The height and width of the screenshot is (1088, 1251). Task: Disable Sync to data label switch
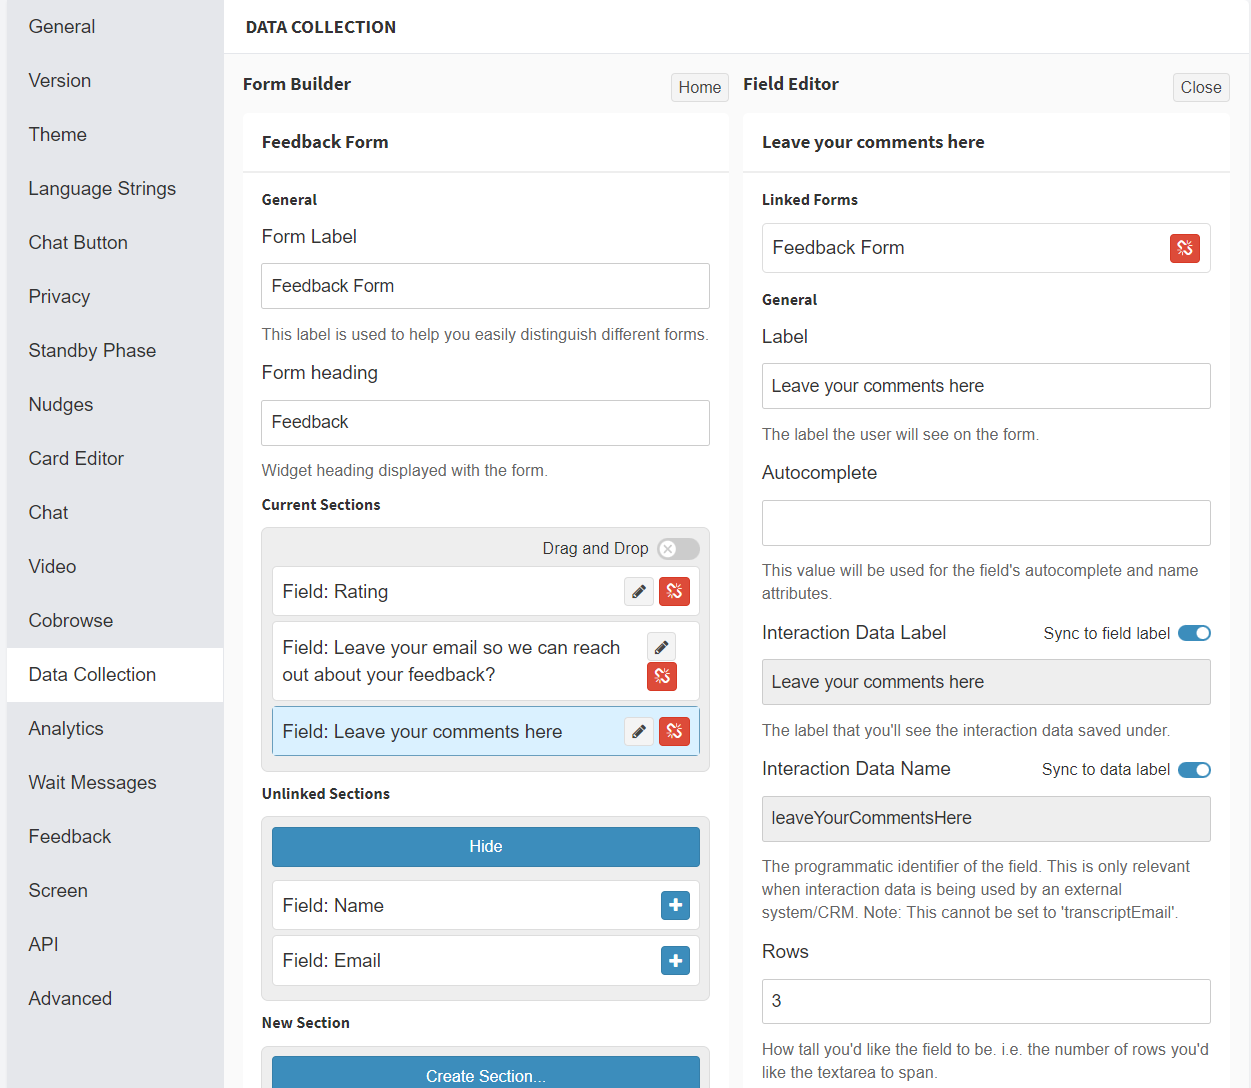1194,770
